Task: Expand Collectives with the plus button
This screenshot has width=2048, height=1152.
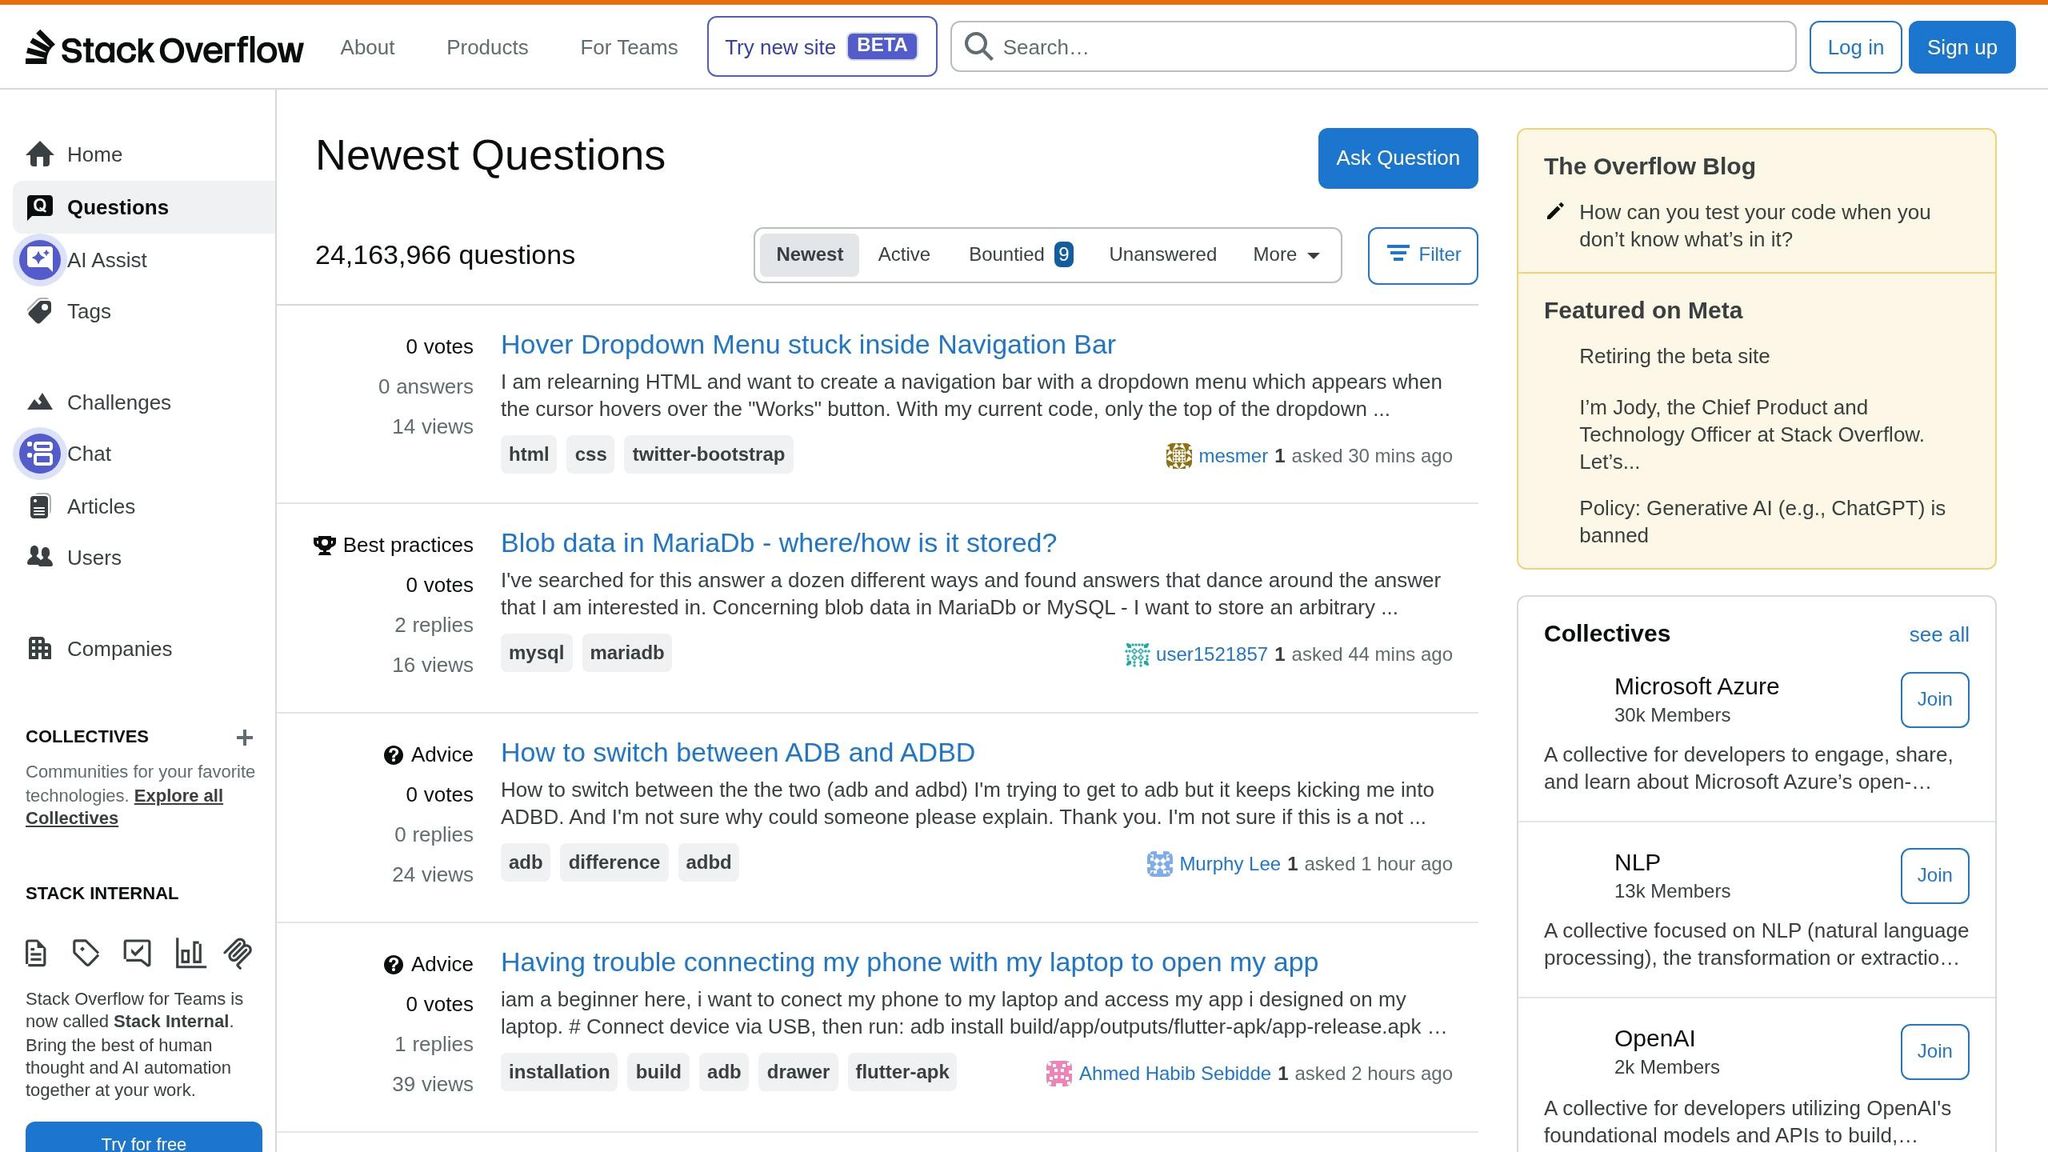Action: 244,737
